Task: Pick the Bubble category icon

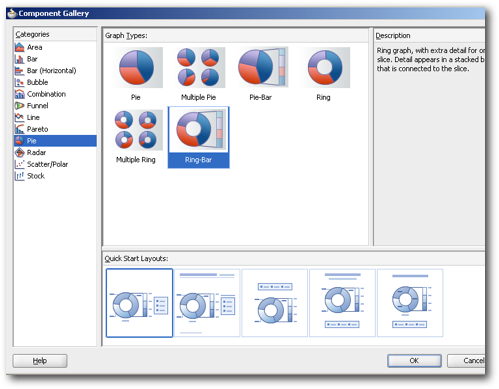Action: pyautogui.click(x=20, y=82)
